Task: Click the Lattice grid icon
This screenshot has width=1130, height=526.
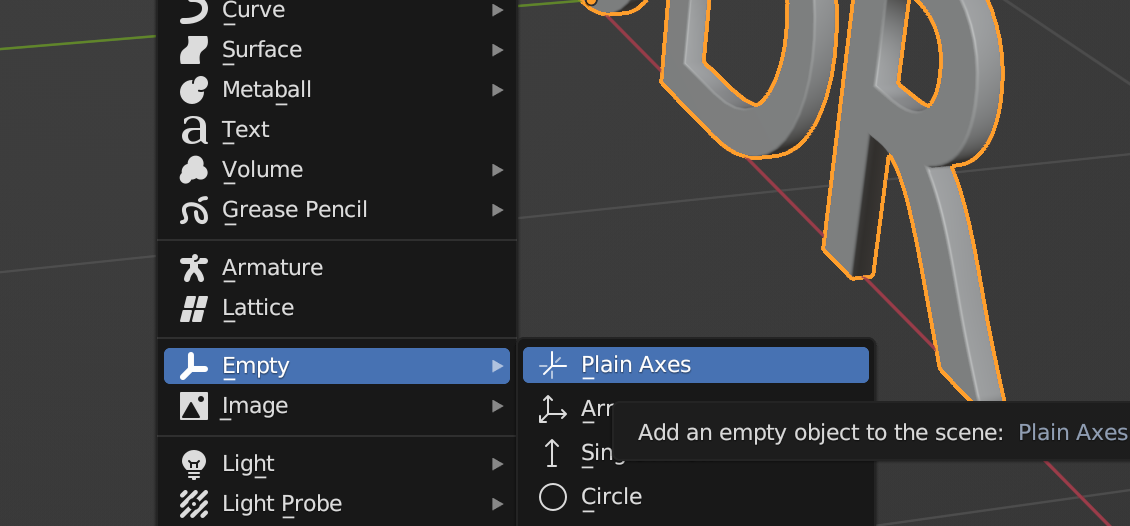Action: pos(193,308)
